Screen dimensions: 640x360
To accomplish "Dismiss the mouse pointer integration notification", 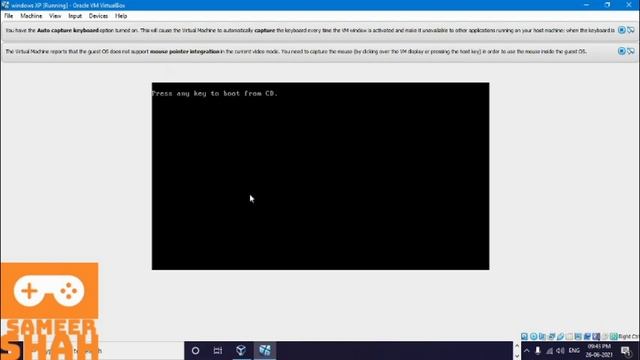I will pyautogui.click(x=621, y=51).
